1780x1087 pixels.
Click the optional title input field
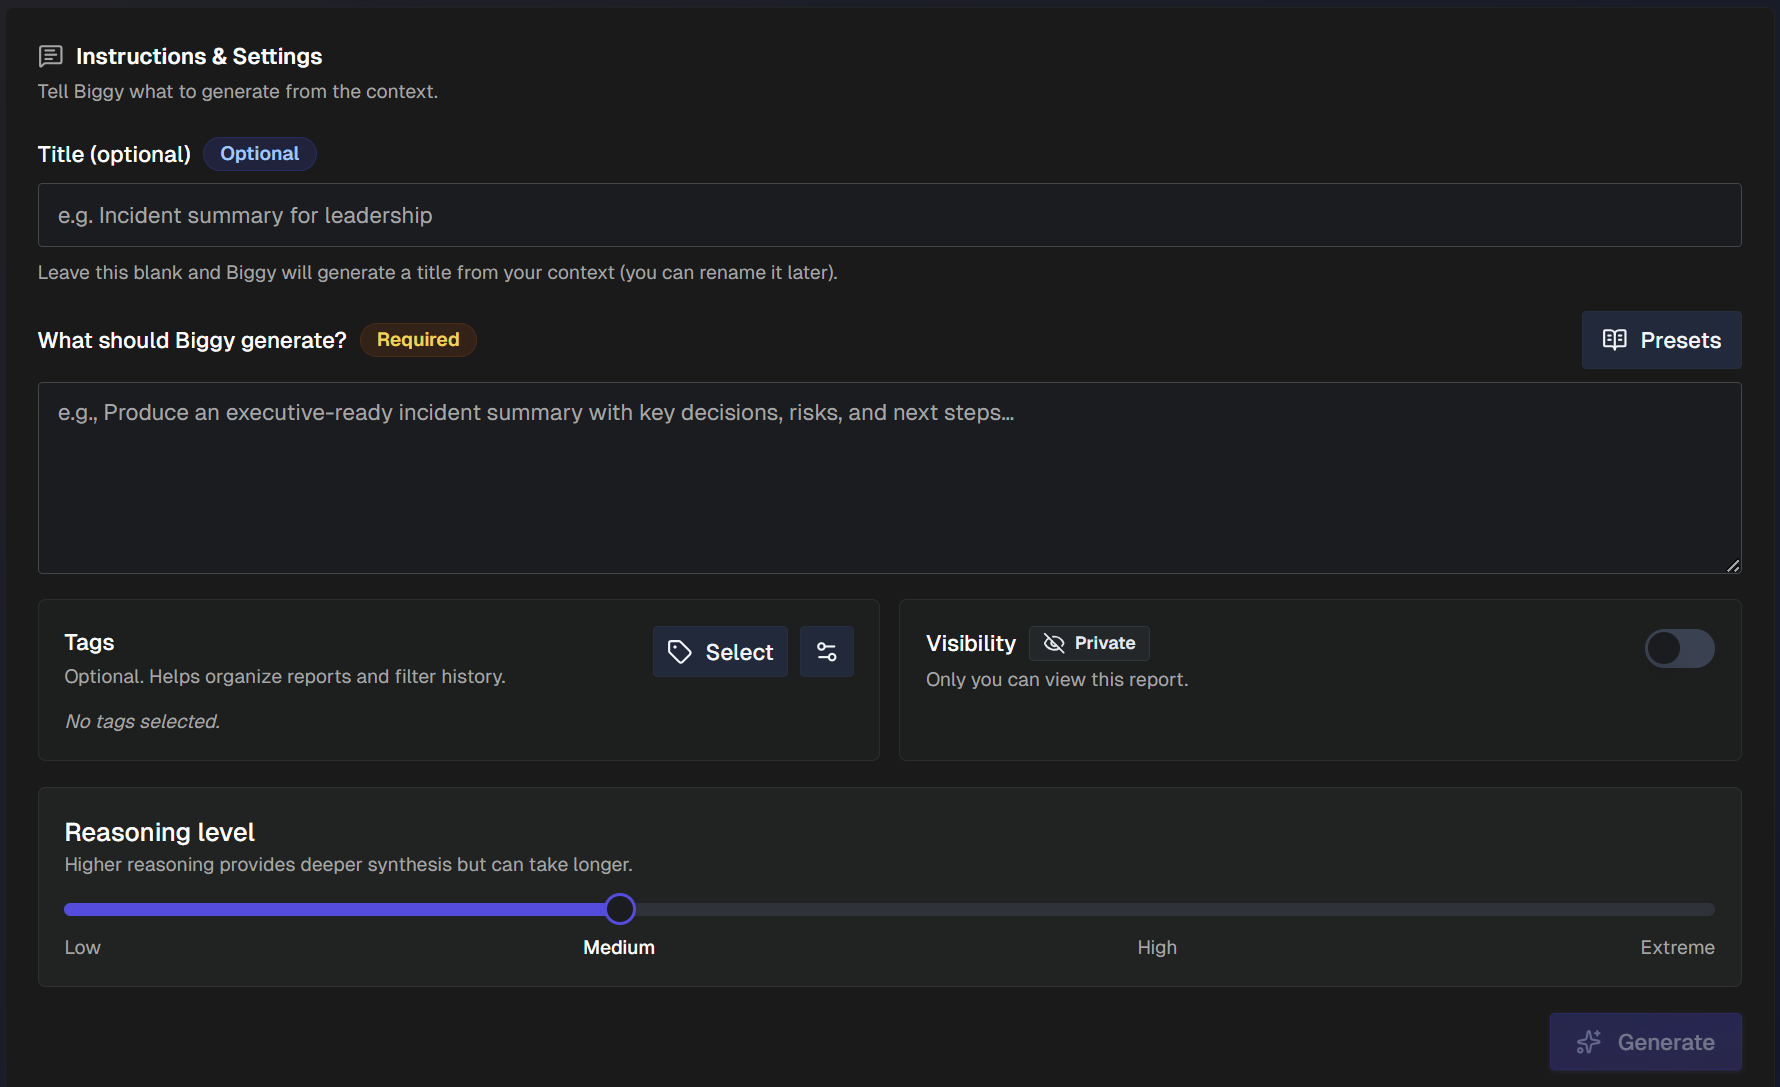pyautogui.click(x=889, y=214)
